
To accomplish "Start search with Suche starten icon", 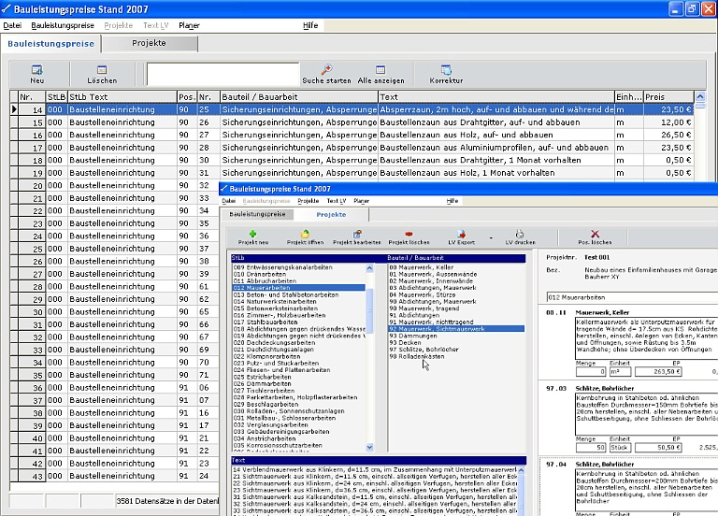I will [x=326, y=69].
